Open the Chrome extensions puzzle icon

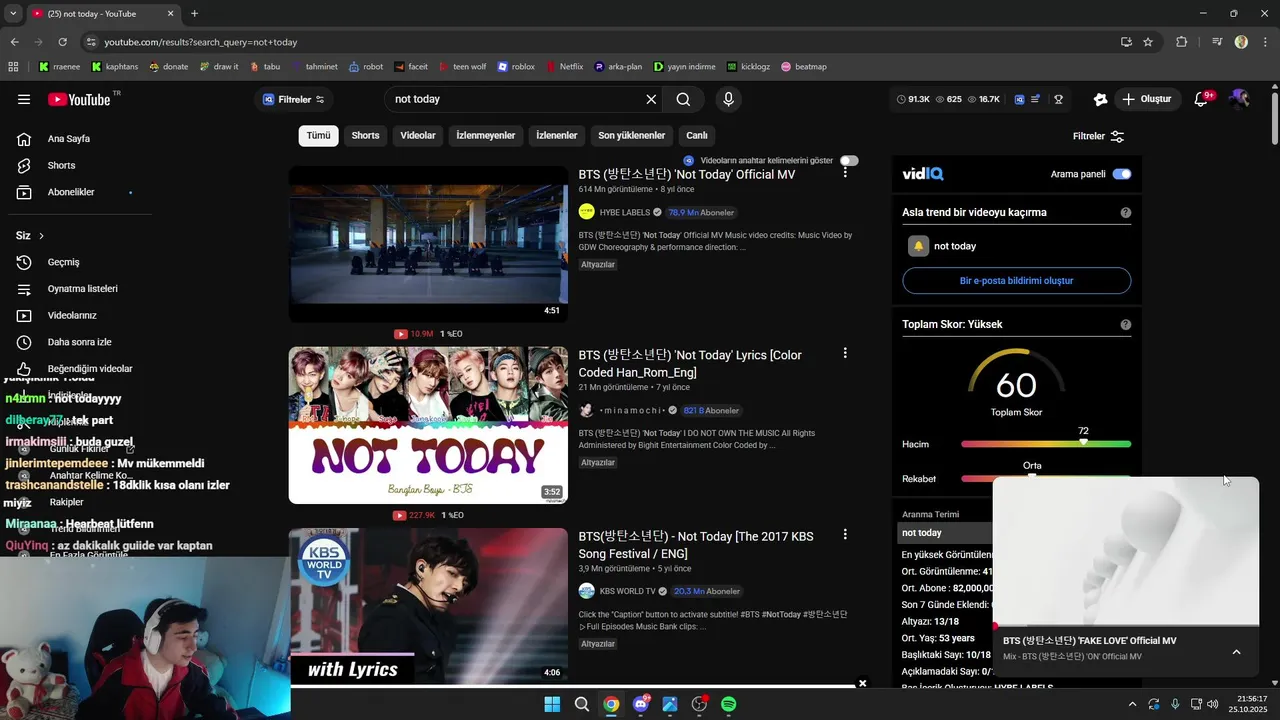pyautogui.click(x=1182, y=42)
